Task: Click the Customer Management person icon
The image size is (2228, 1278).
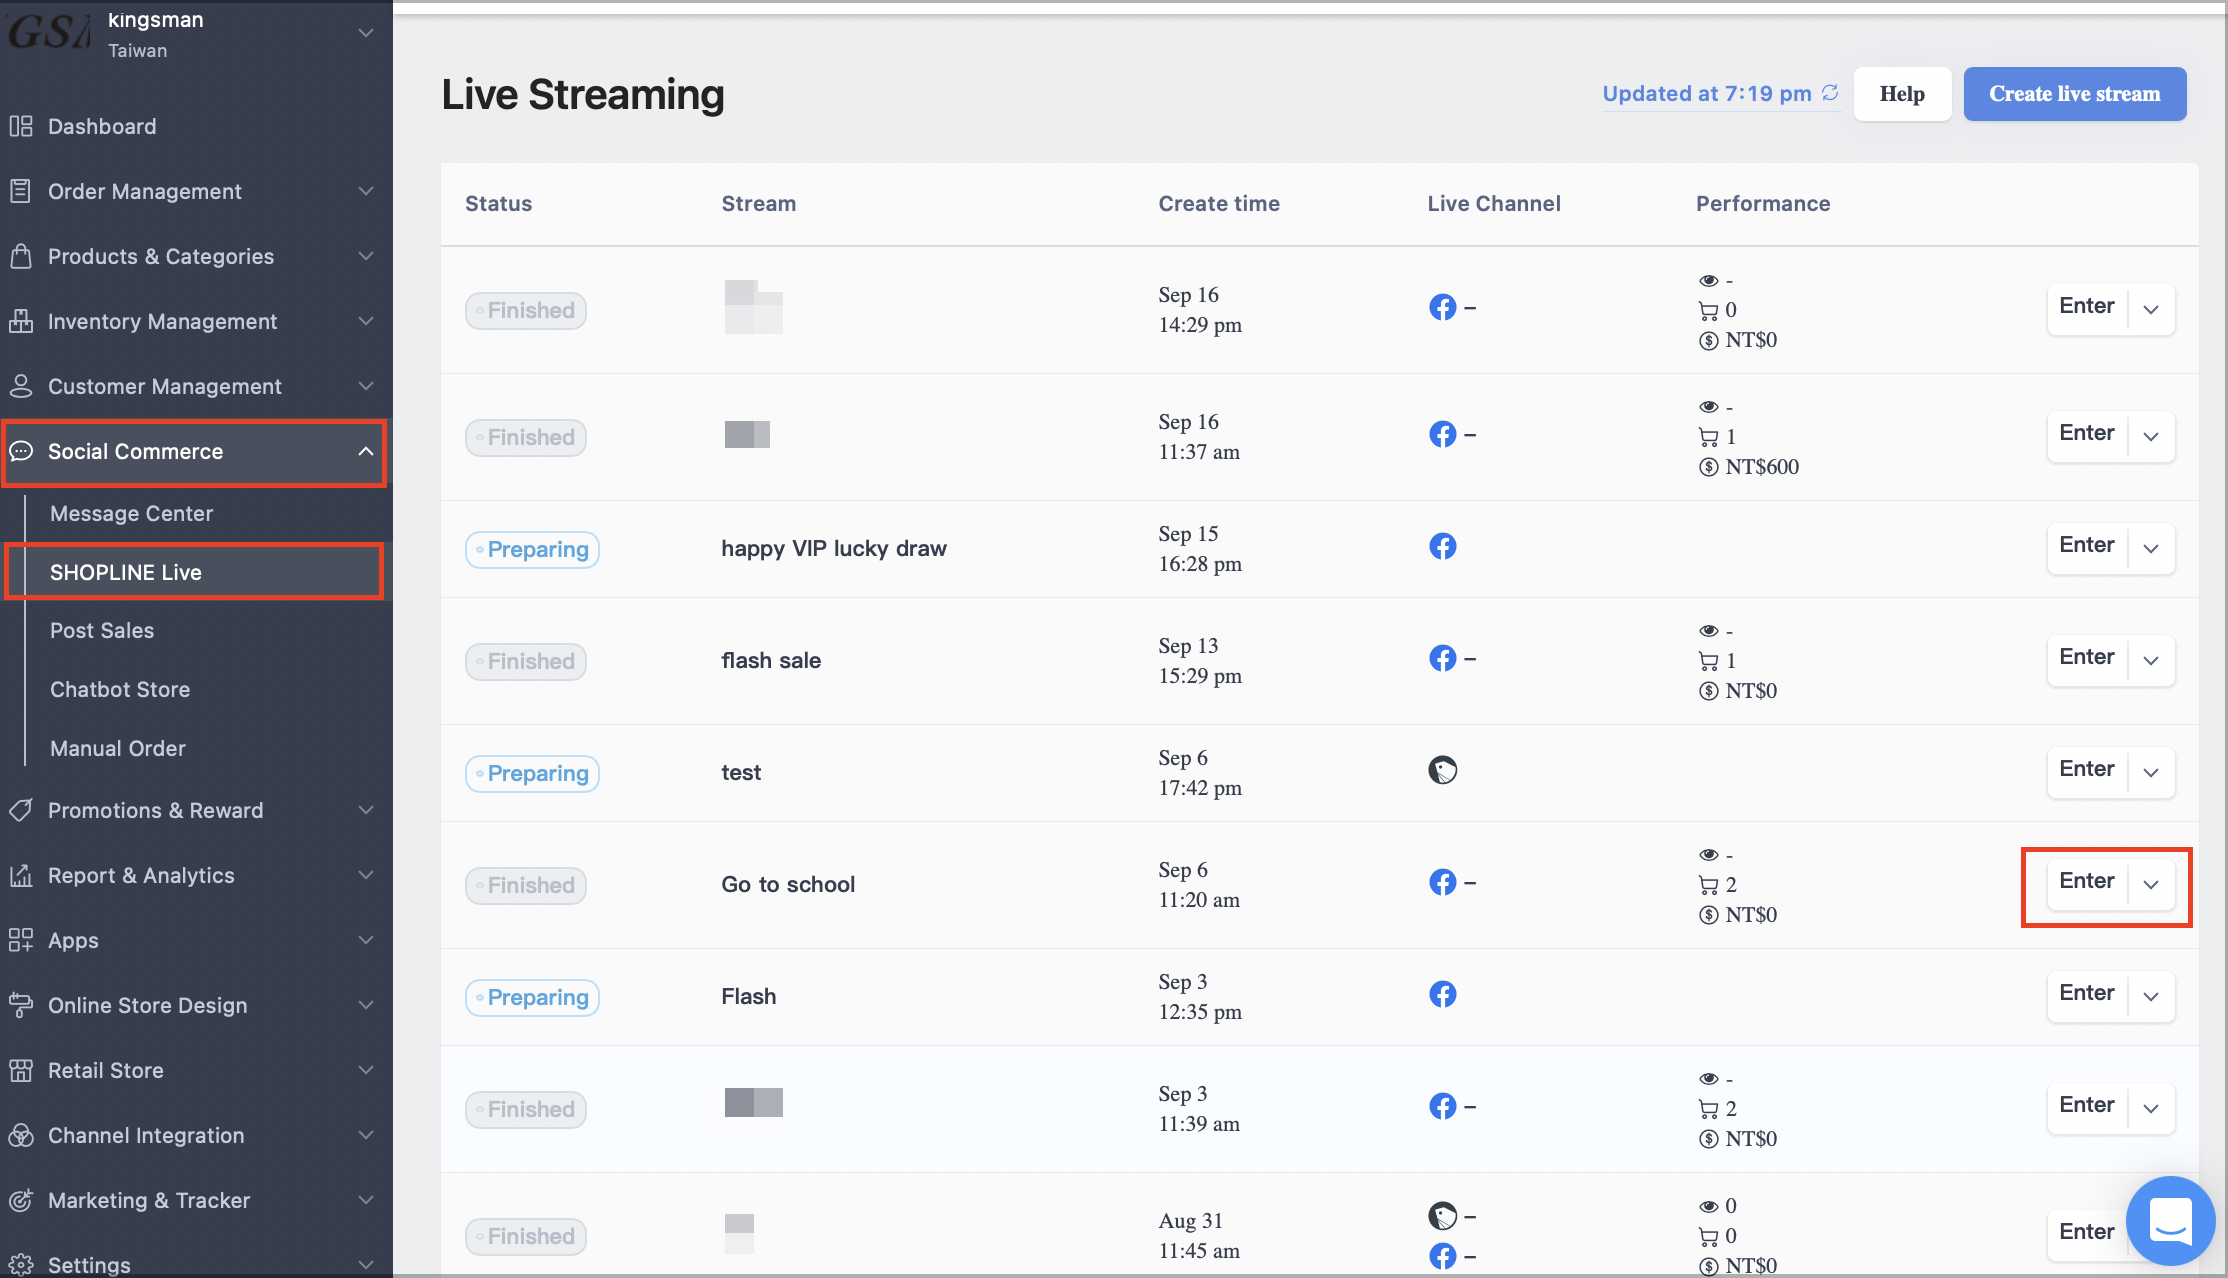Action: pyautogui.click(x=21, y=386)
